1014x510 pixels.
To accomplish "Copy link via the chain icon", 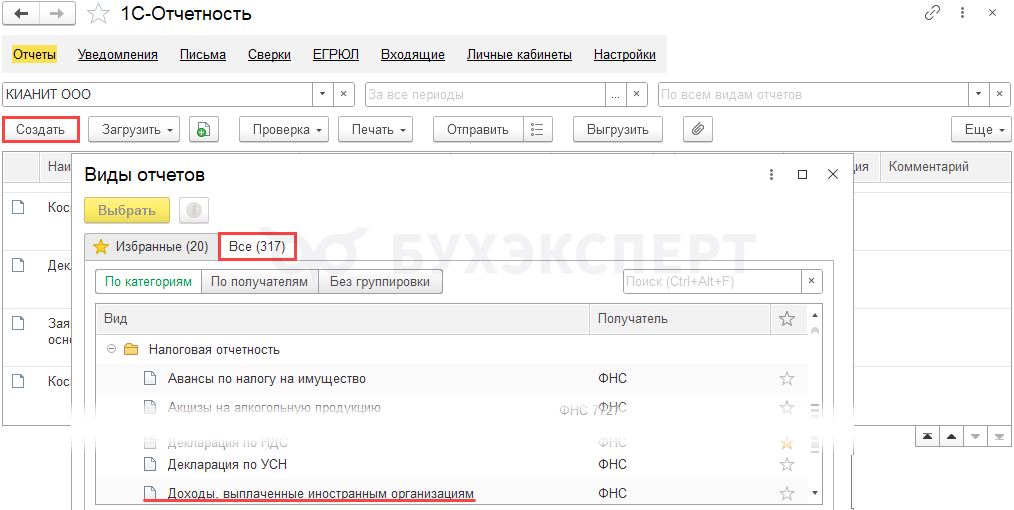I will [933, 12].
